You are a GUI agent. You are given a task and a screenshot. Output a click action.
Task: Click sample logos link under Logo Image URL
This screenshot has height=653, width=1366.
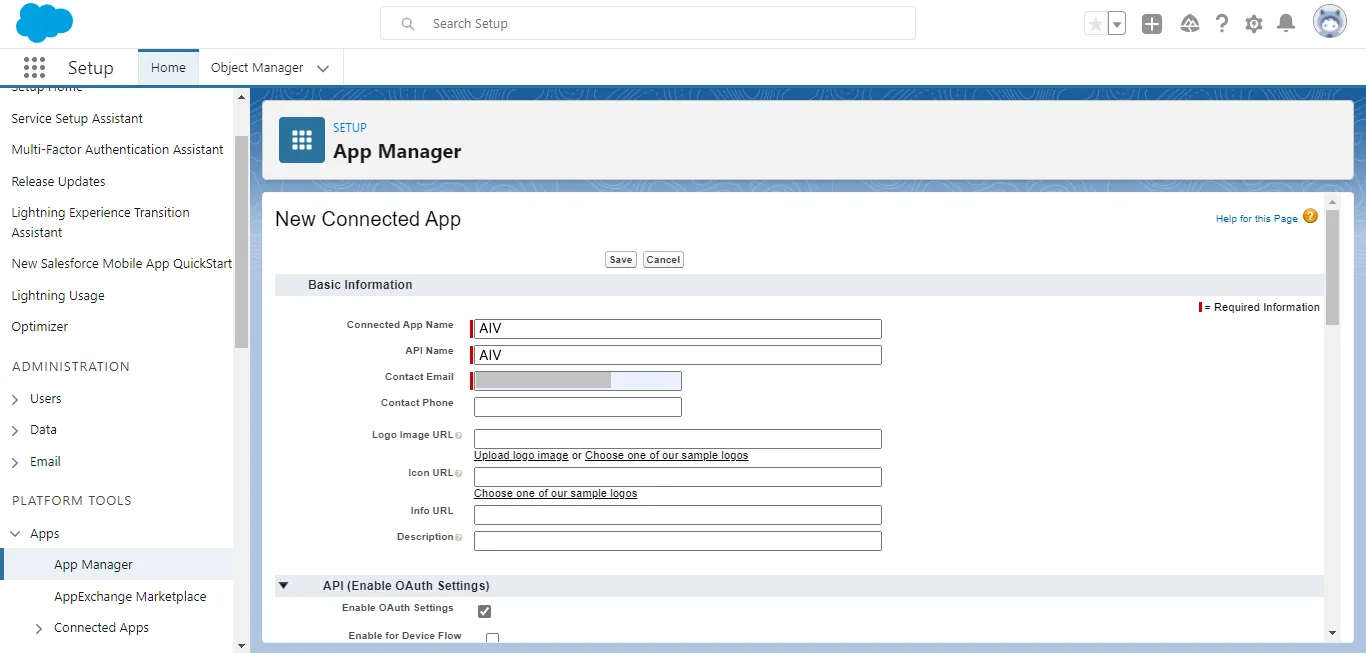tap(666, 455)
